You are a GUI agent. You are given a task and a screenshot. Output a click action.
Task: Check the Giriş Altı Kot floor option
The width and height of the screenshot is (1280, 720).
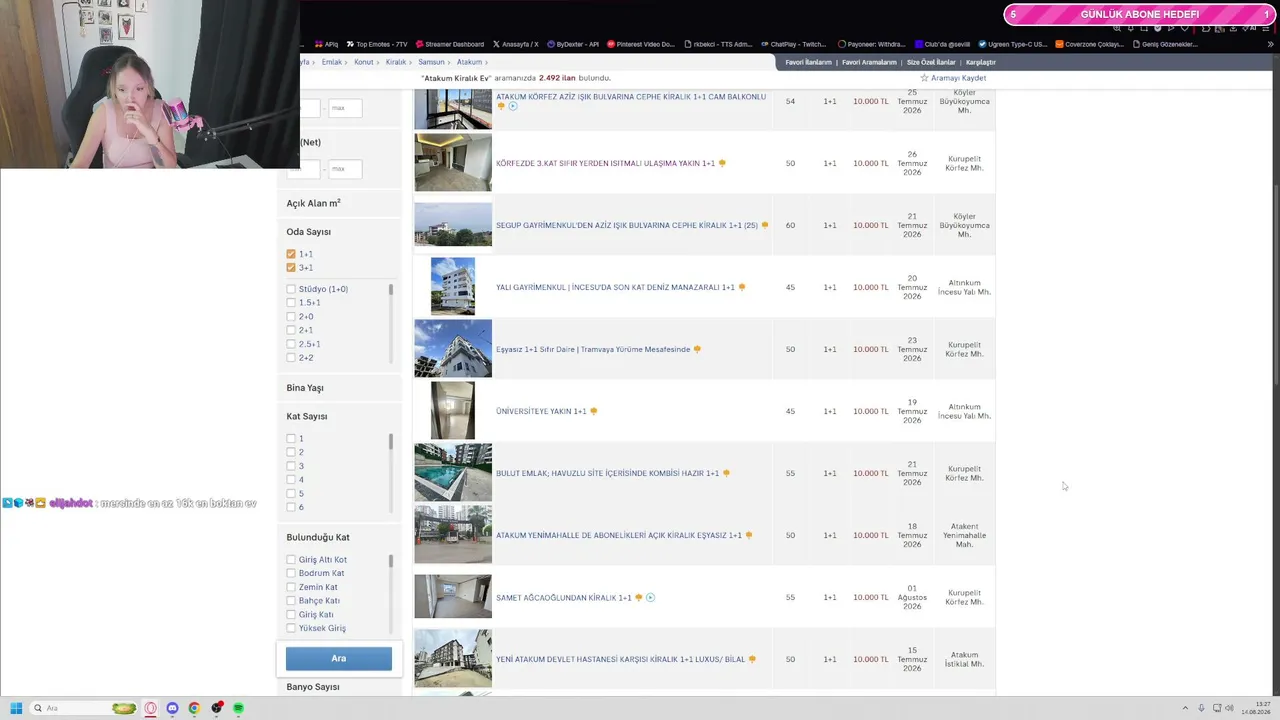point(291,560)
